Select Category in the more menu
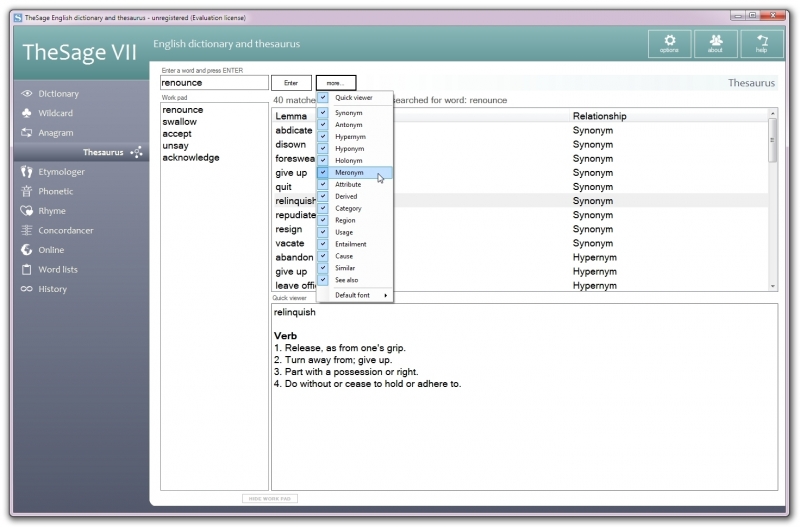 (x=355, y=208)
